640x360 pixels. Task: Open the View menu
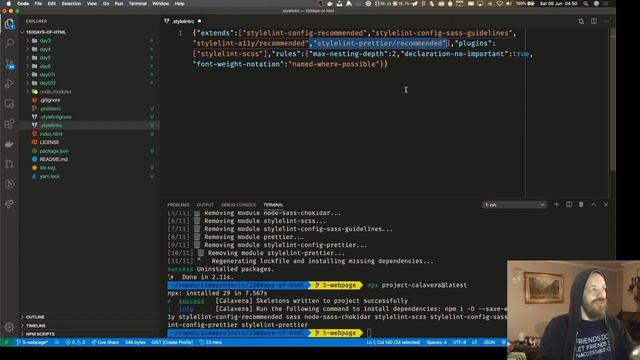tap(92, 4)
